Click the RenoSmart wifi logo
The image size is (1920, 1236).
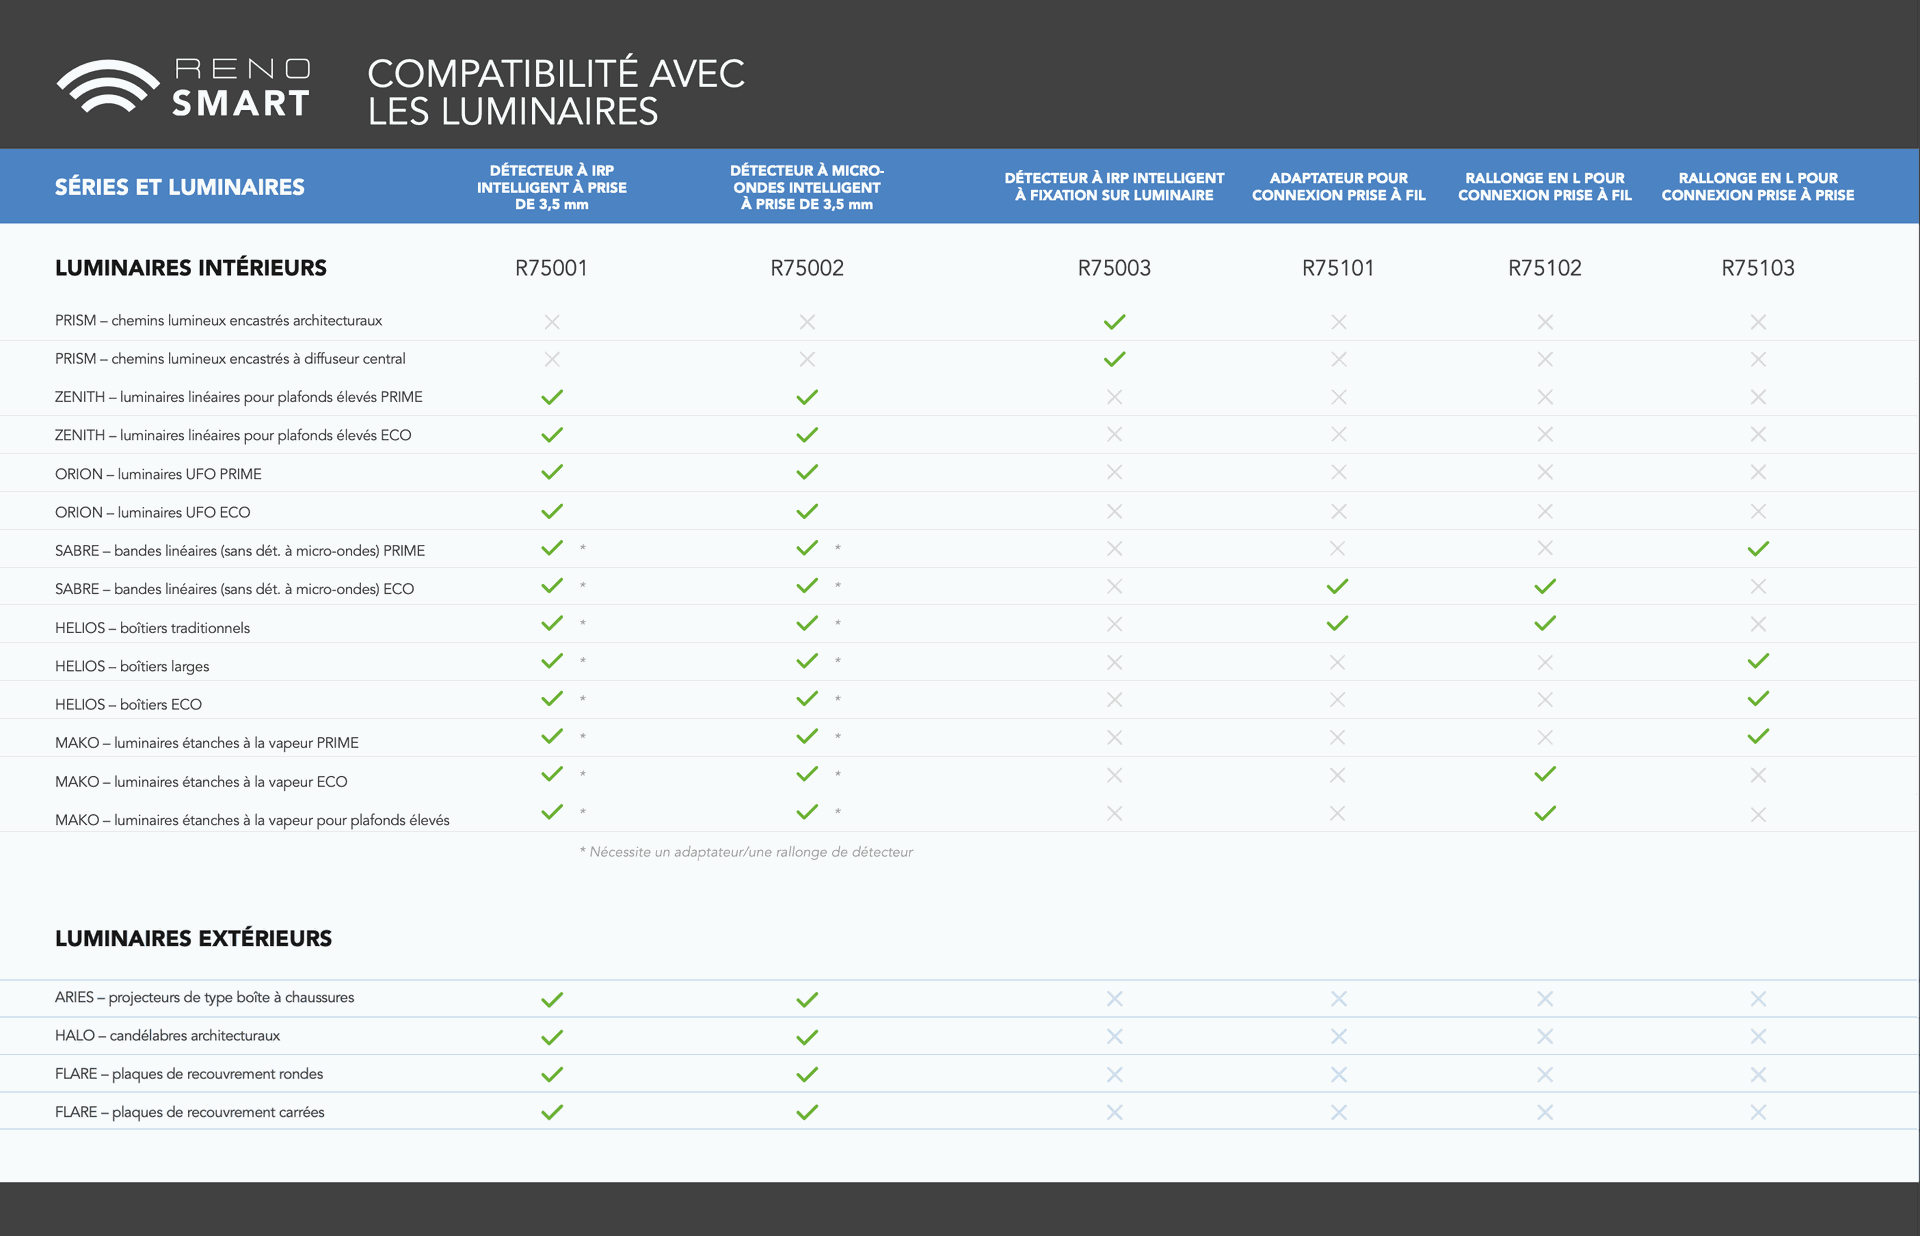(108, 87)
